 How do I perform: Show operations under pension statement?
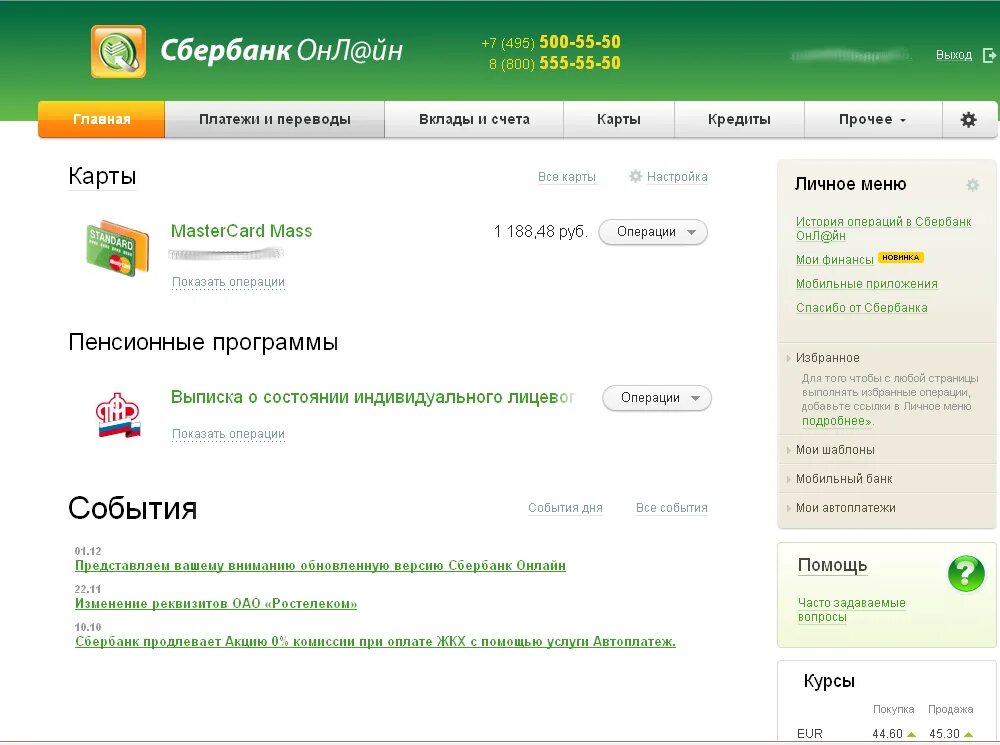pyautogui.click(x=228, y=434)
